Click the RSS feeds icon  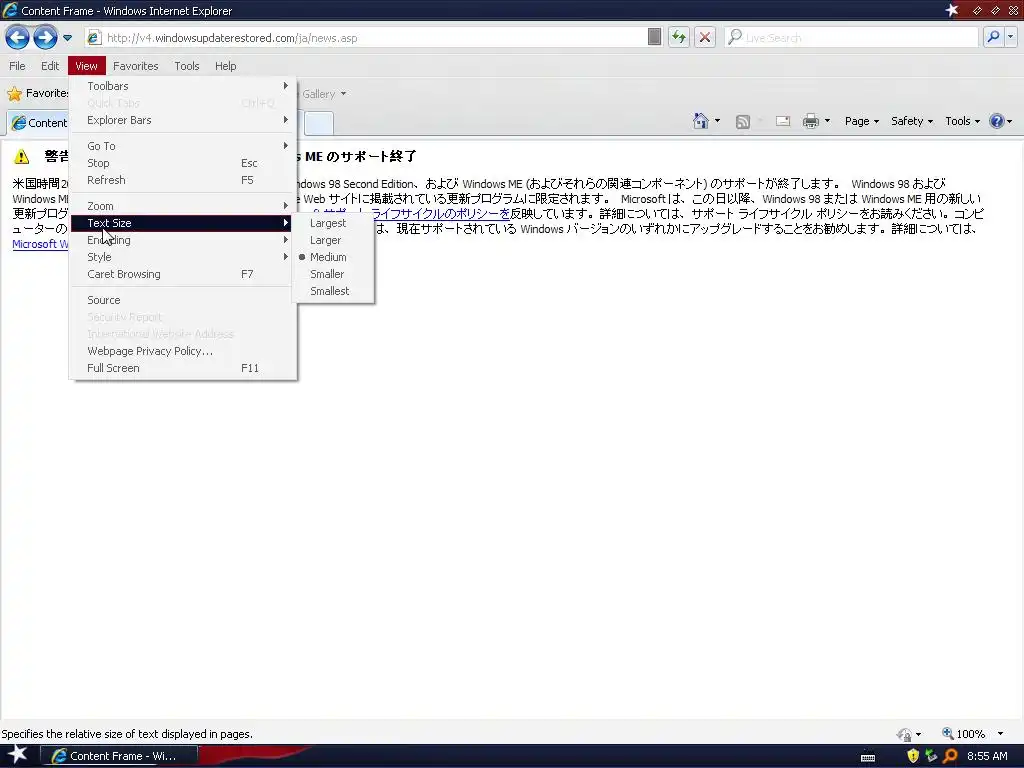pyautogui.click(x=743, y=121)
